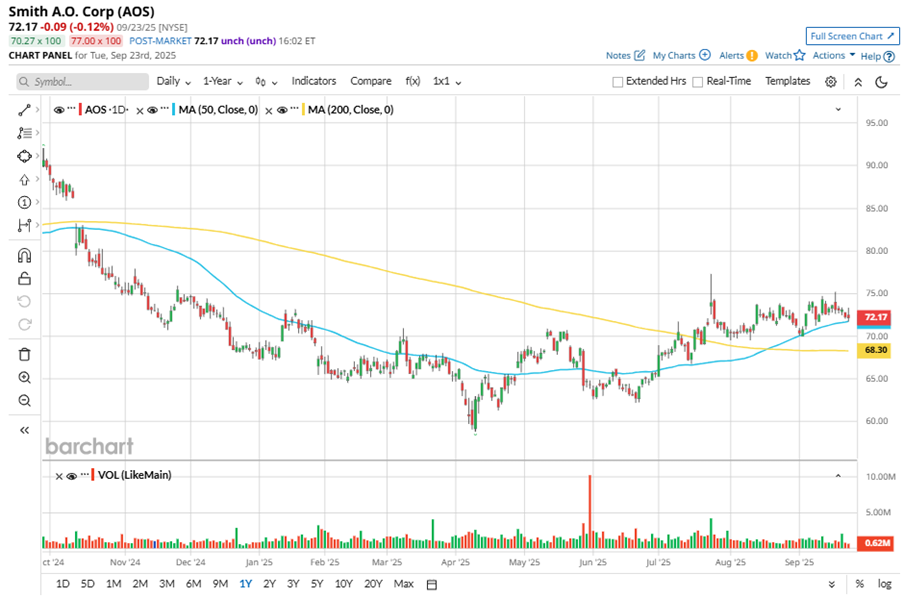
Task: Hide the VOL study via eye icon
Action: click(71, 476)
